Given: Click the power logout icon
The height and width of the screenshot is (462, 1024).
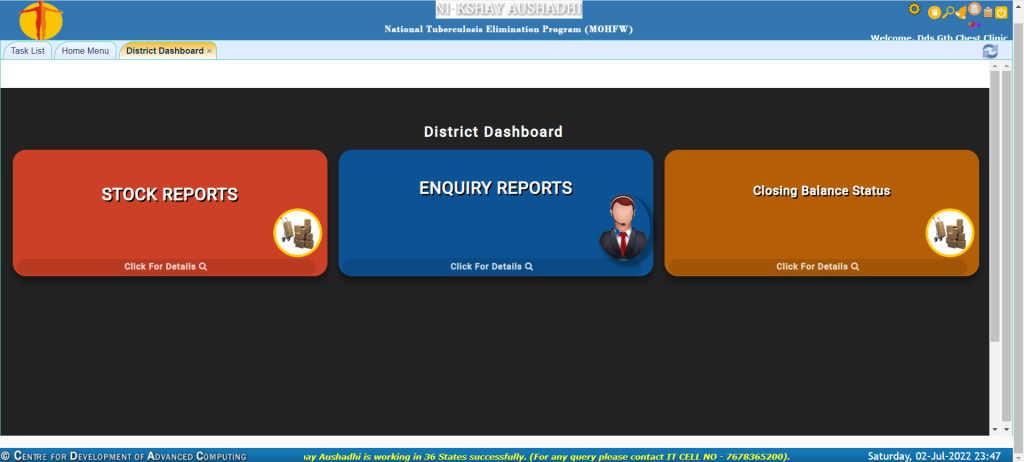Looking at the screenshot, I should click(1001, 12).
